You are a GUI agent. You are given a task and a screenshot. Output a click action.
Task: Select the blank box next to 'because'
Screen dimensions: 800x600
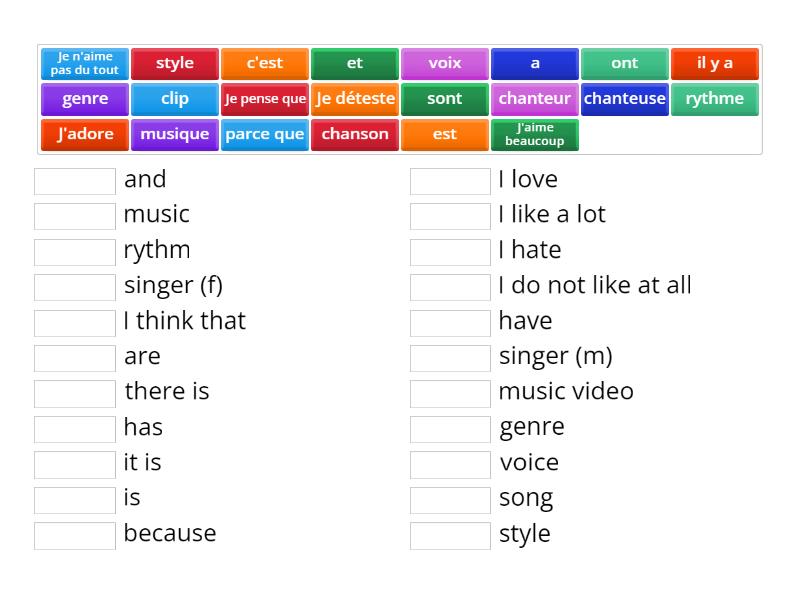click(x=74, y=534)
